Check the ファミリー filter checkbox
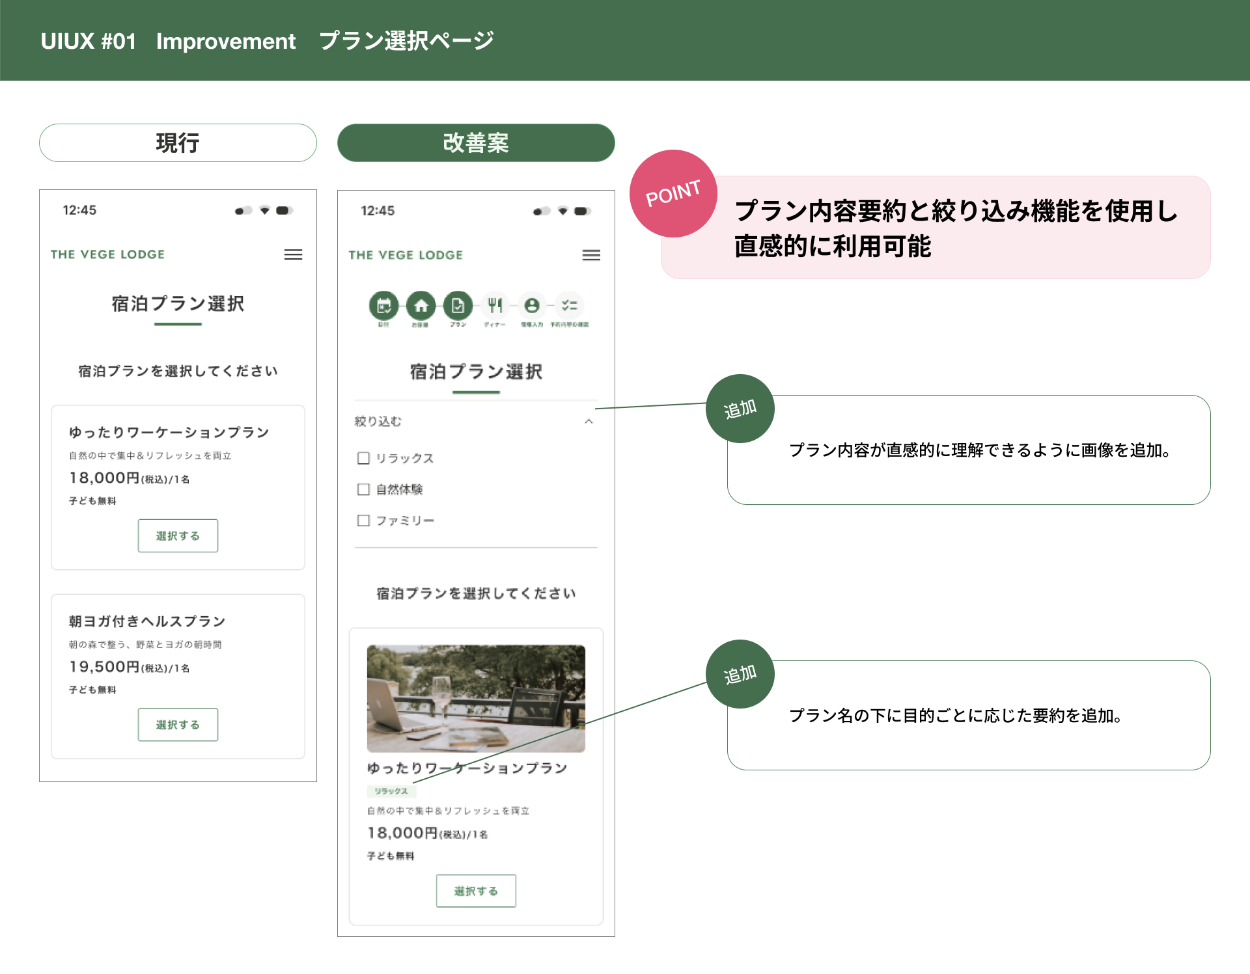 point(364,521)
